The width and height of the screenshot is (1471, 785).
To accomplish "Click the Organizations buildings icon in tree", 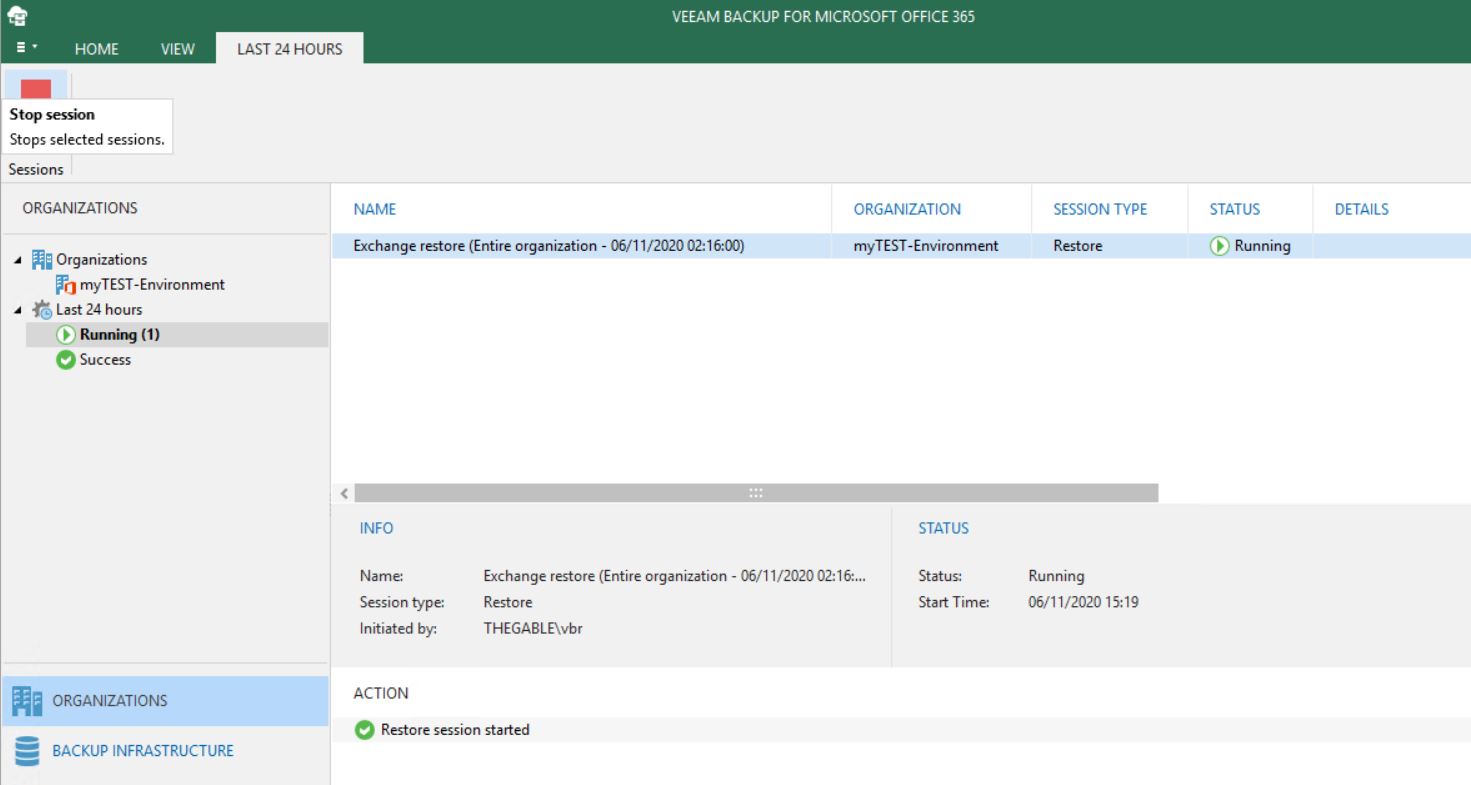I will (43, 259).
